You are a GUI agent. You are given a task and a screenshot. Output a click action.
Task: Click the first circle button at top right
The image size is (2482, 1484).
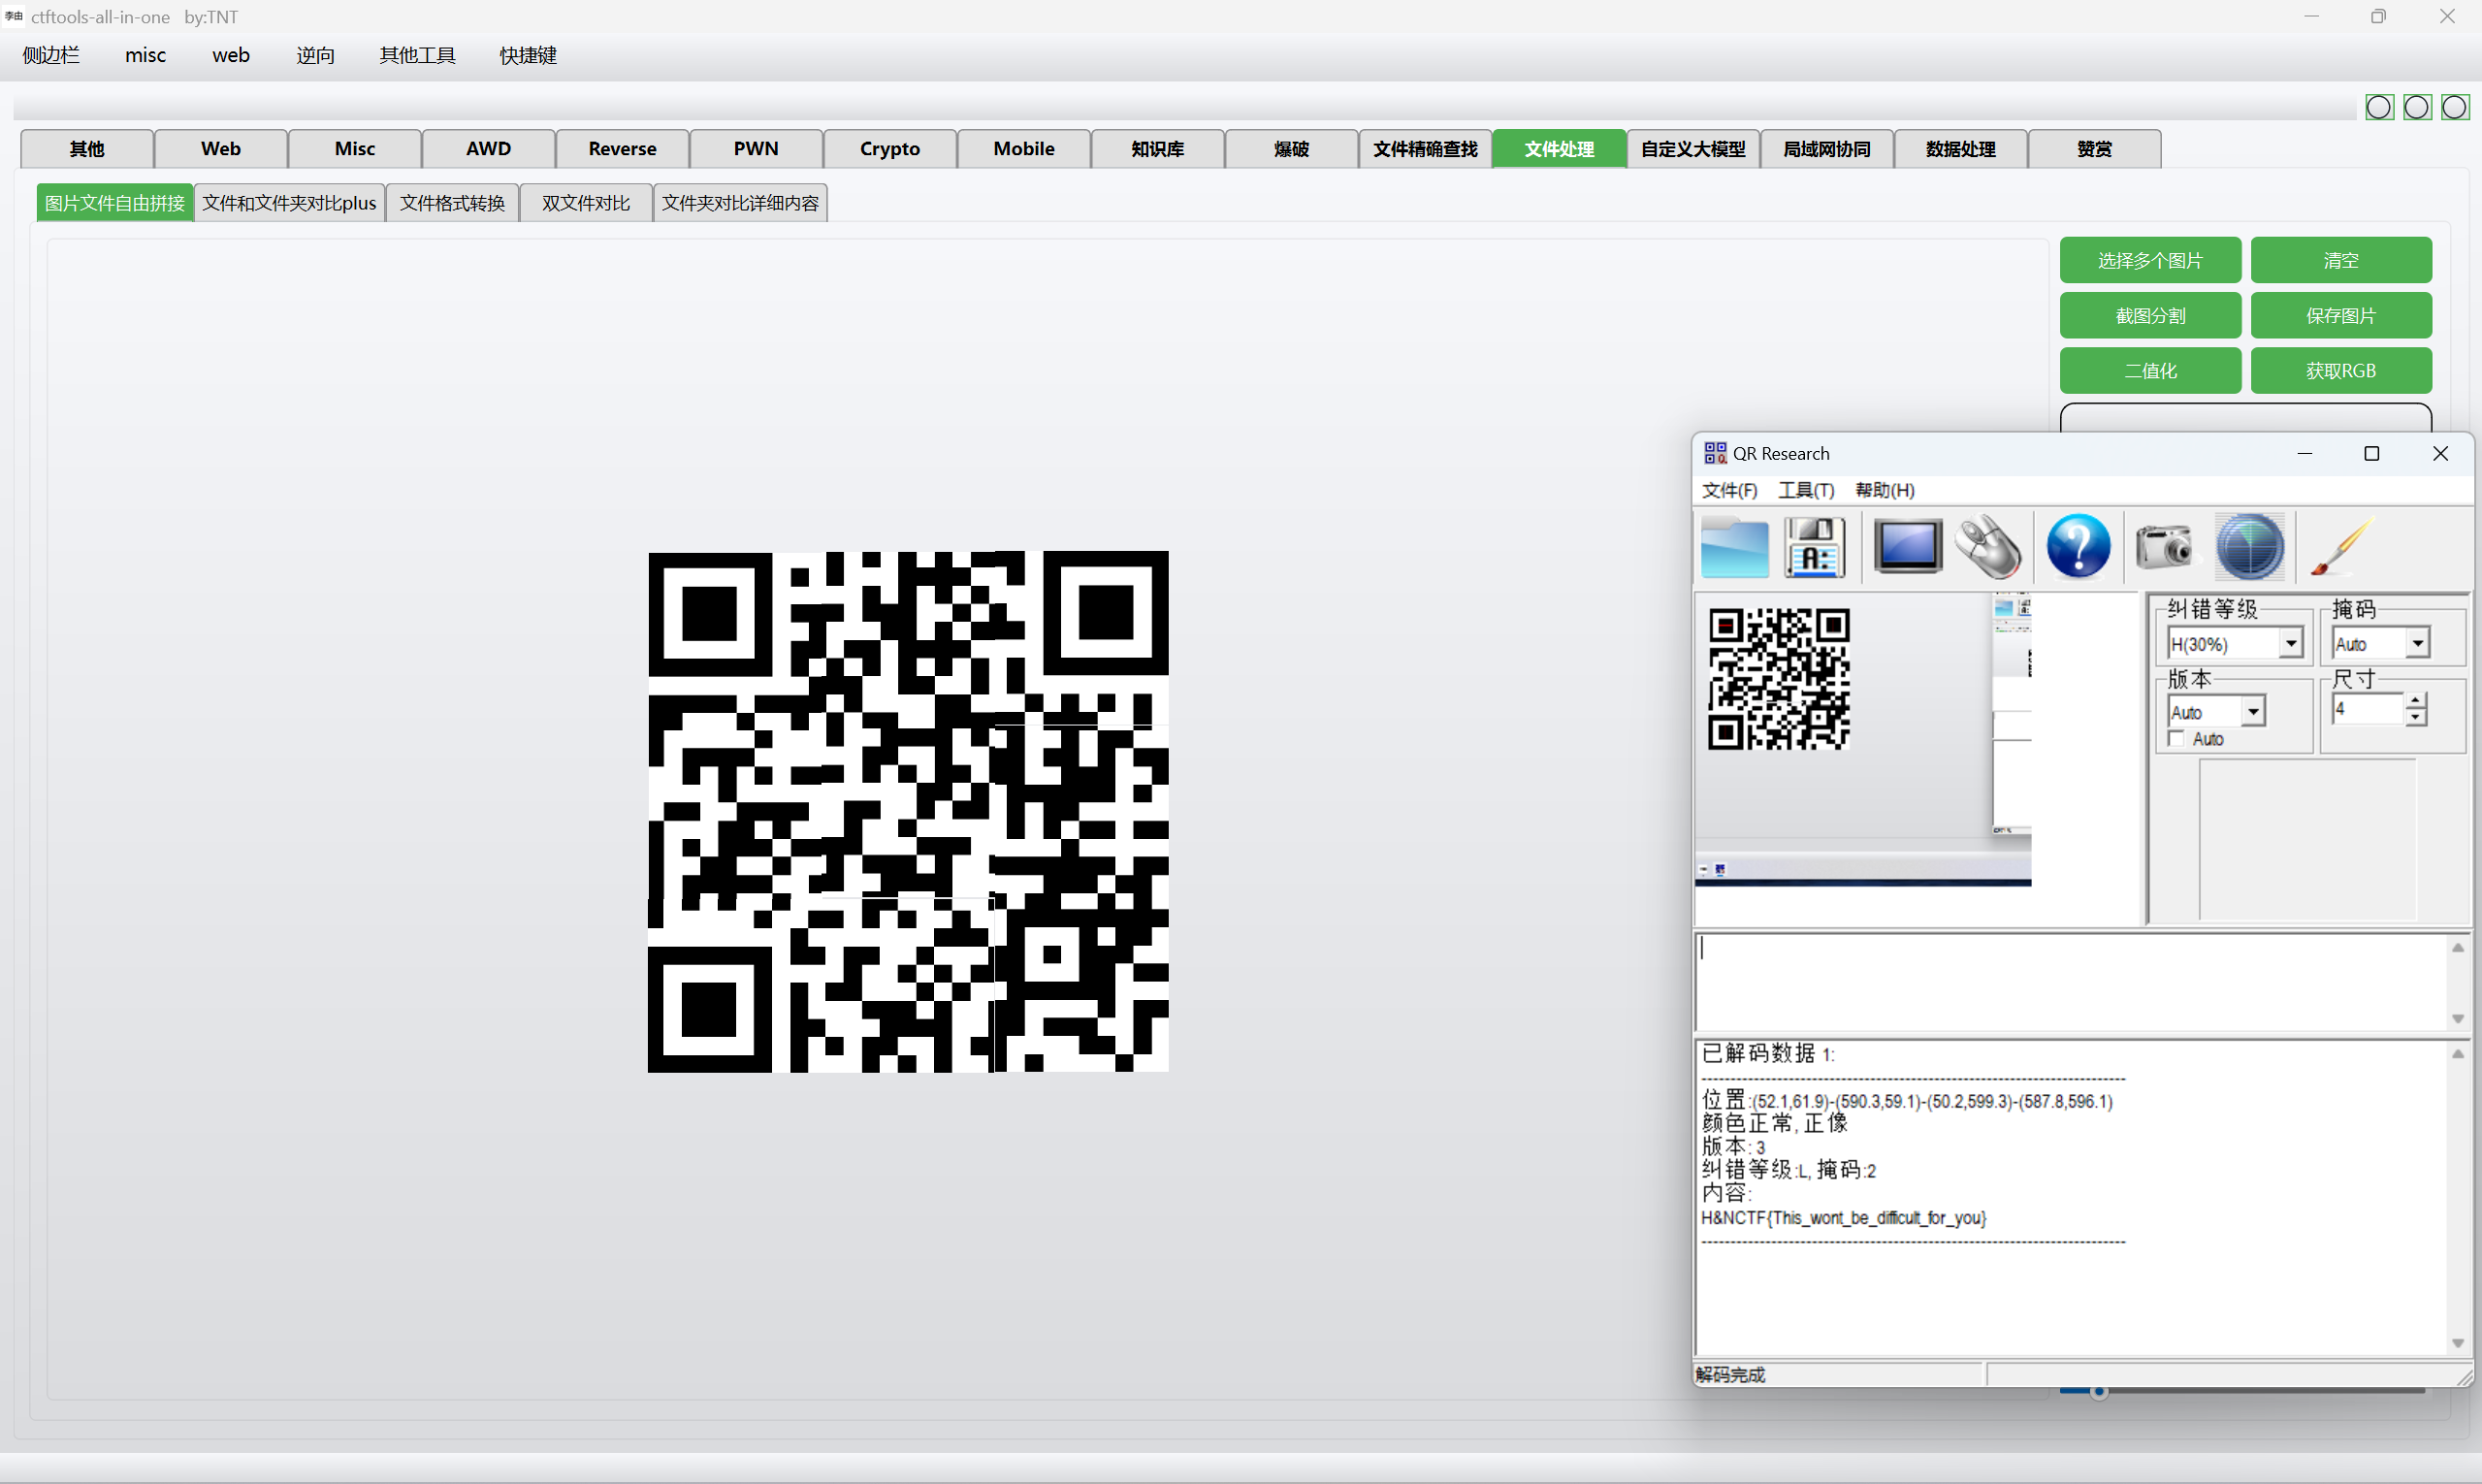click(2379, 107)
